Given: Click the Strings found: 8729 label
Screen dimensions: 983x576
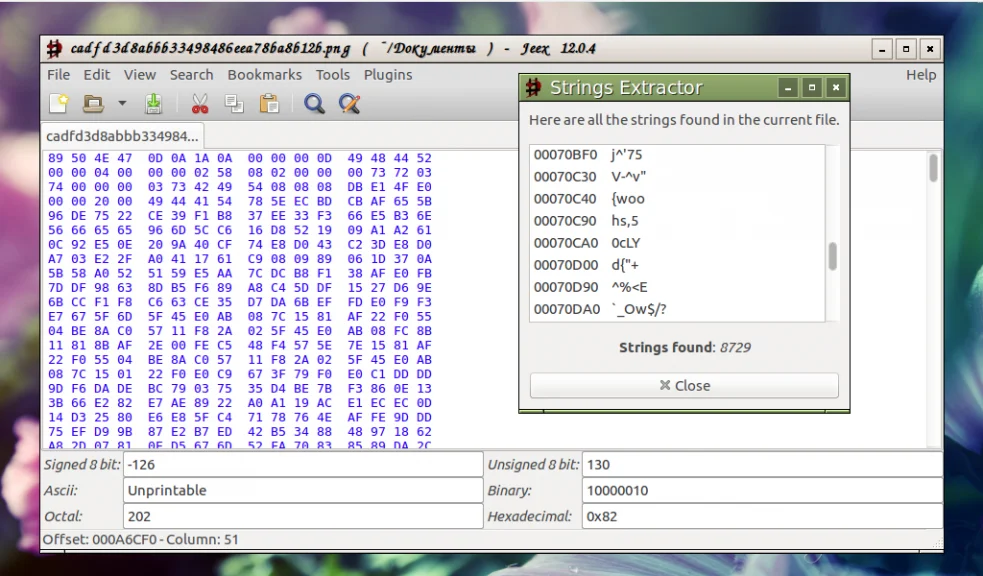Looking at the screenshot, I should coord(685,347).
